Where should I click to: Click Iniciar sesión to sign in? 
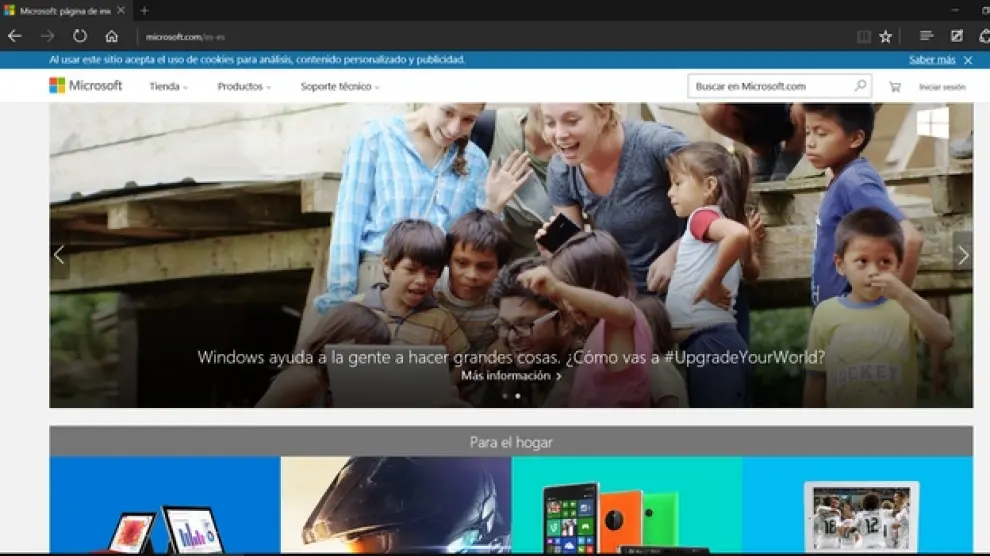pos(942,87)
